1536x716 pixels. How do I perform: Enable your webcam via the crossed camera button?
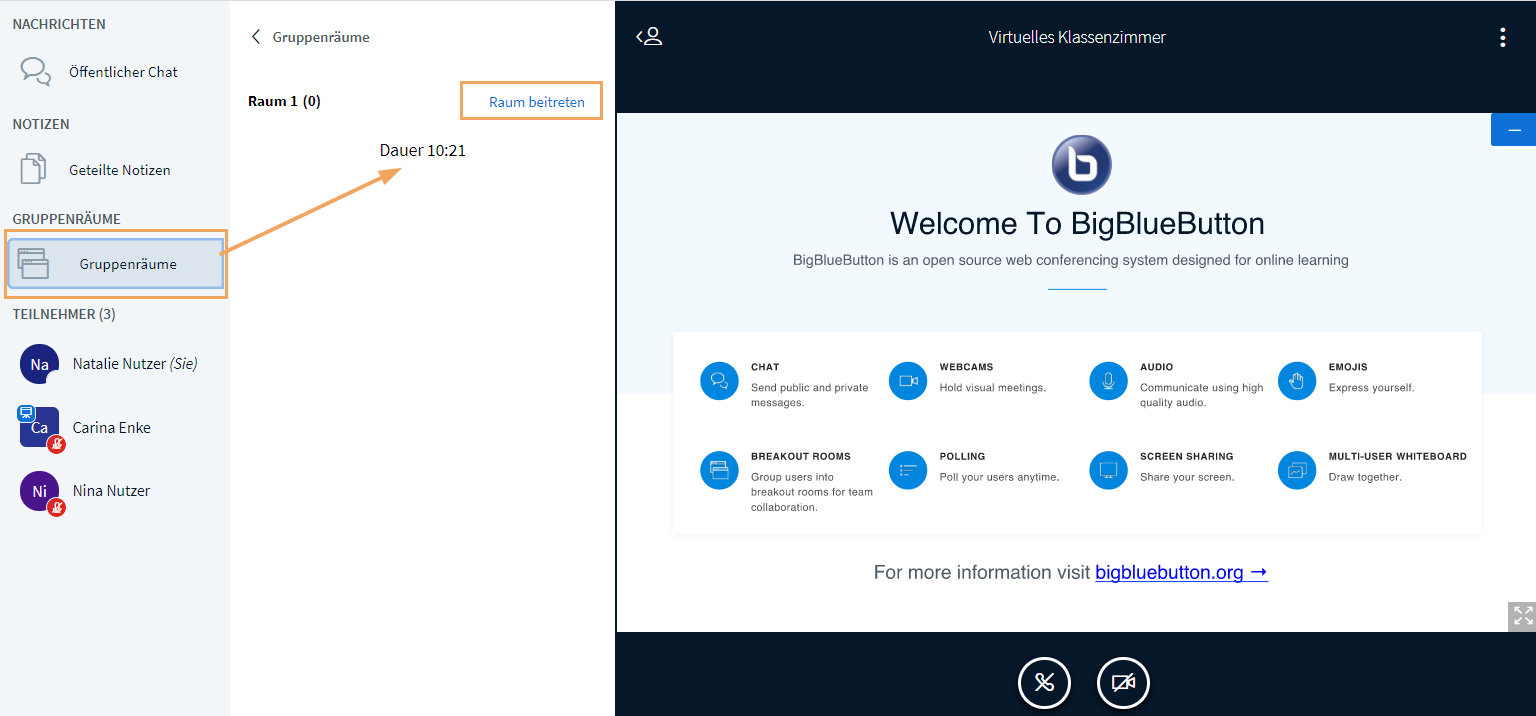(x=1123, y=683)
